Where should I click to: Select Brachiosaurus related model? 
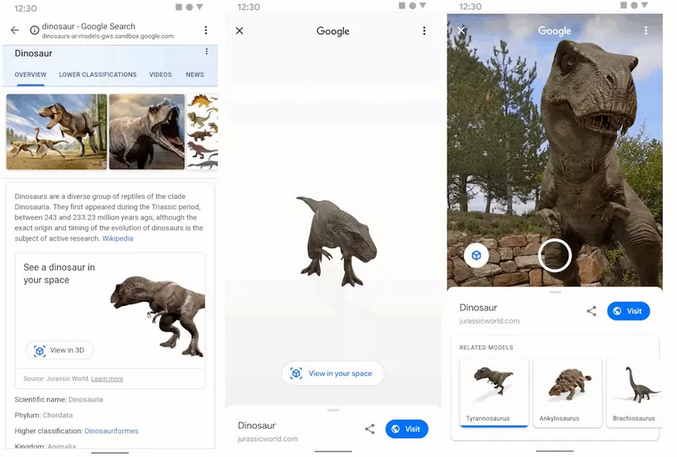[634, 393]
